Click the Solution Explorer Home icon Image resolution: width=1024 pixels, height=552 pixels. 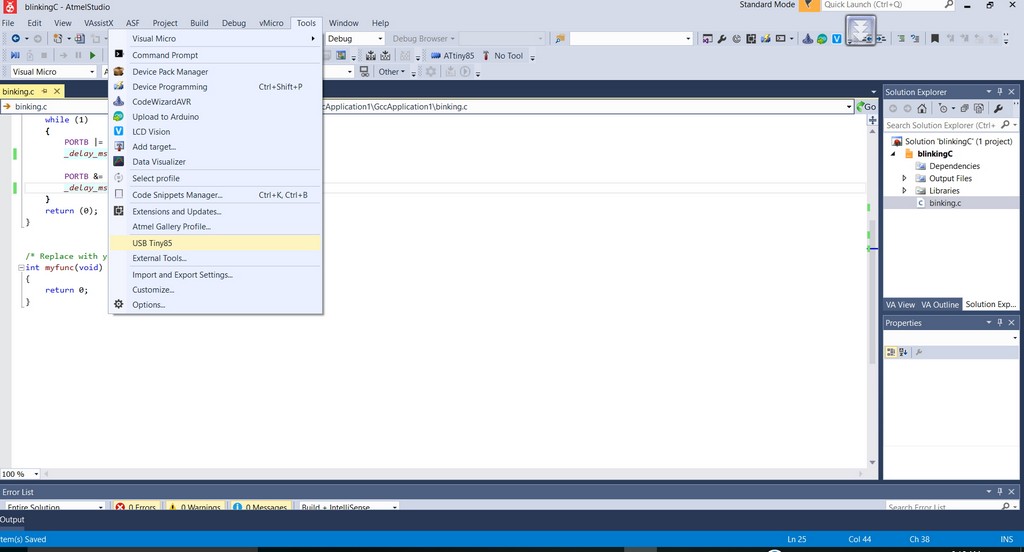coord(921,108)
